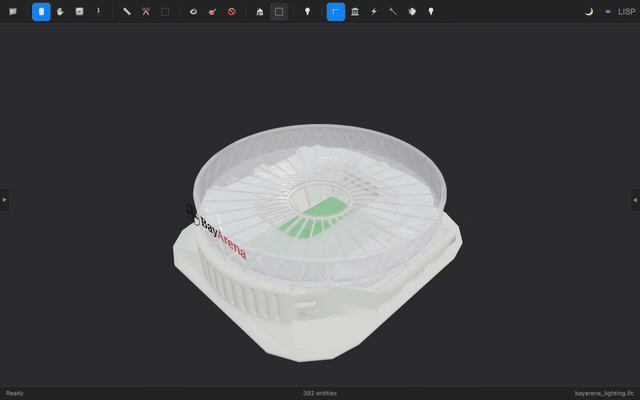
Task: Click the 'bayarena_lighting.ifc' file name
Action: point(604,393)
